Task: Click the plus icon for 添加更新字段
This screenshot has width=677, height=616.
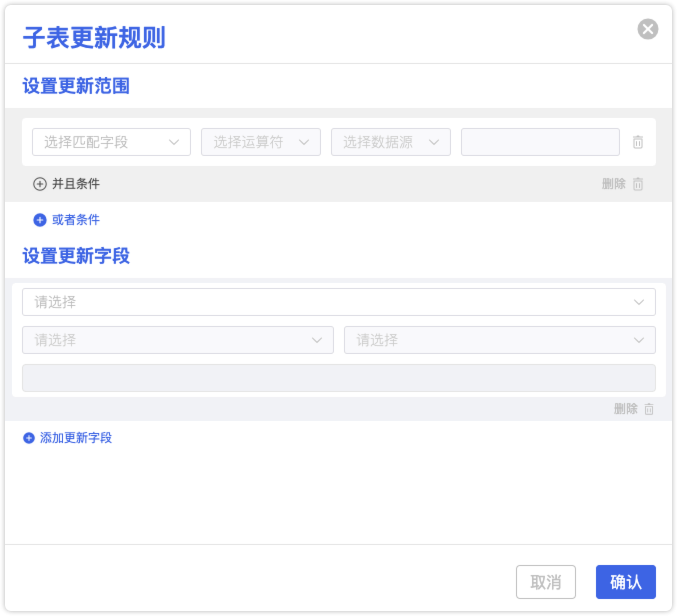Action: (x=29, y=438)
